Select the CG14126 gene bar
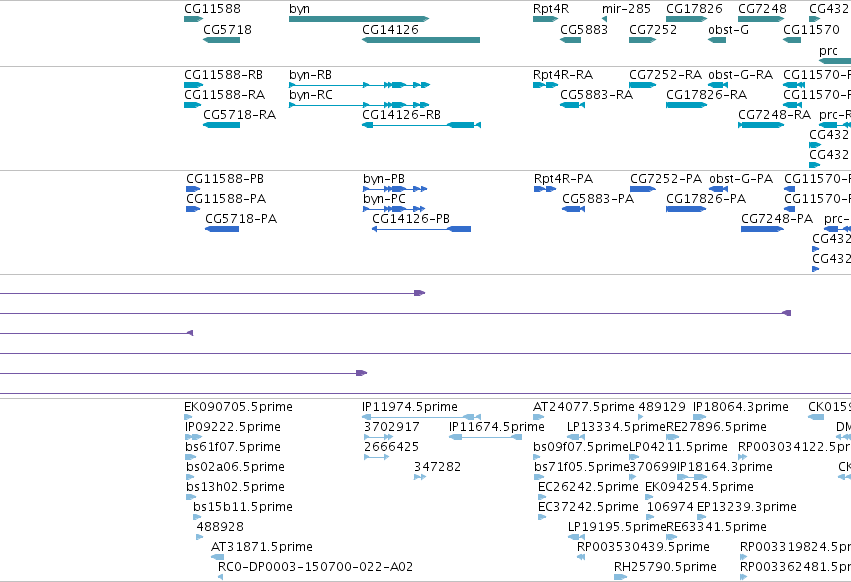Viewport: 851px width, 582px height. point(421,40)
